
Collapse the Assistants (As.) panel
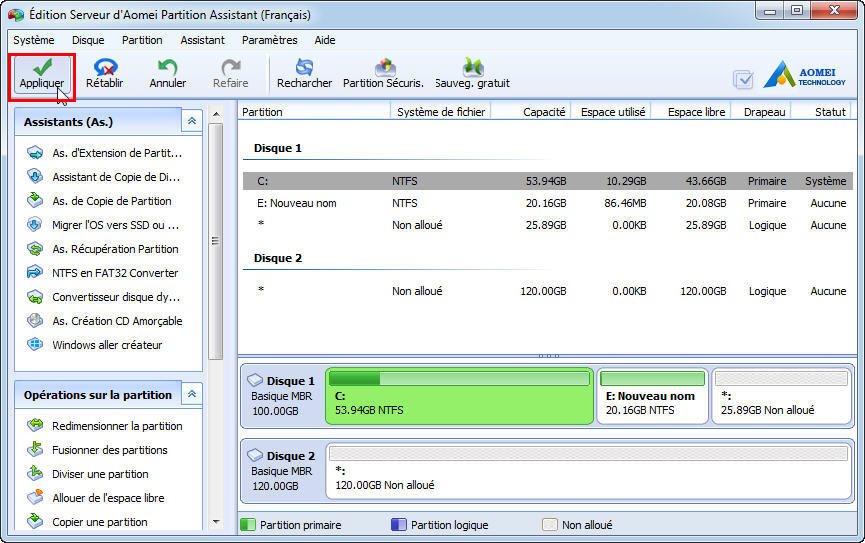pos(192,121)
